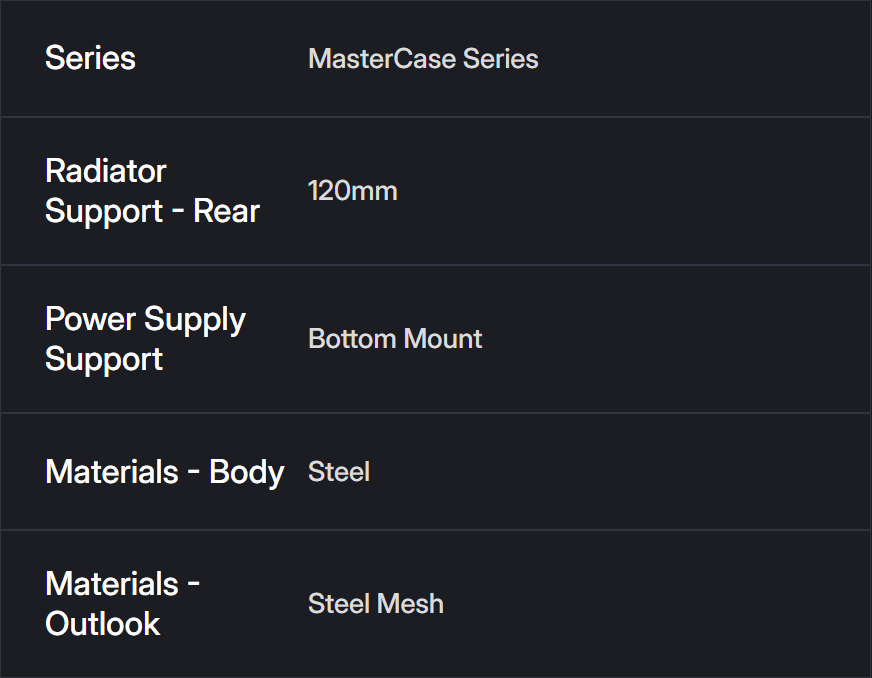
Task: Click the Materials - Outlook label
Action: tap(122, 604)
